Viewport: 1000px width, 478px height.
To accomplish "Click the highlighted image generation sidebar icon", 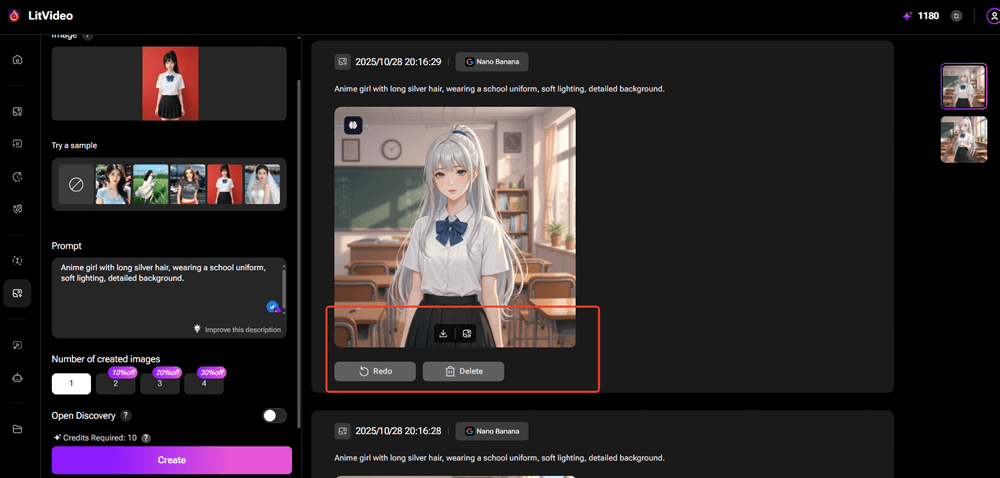I will pos(17,293).
